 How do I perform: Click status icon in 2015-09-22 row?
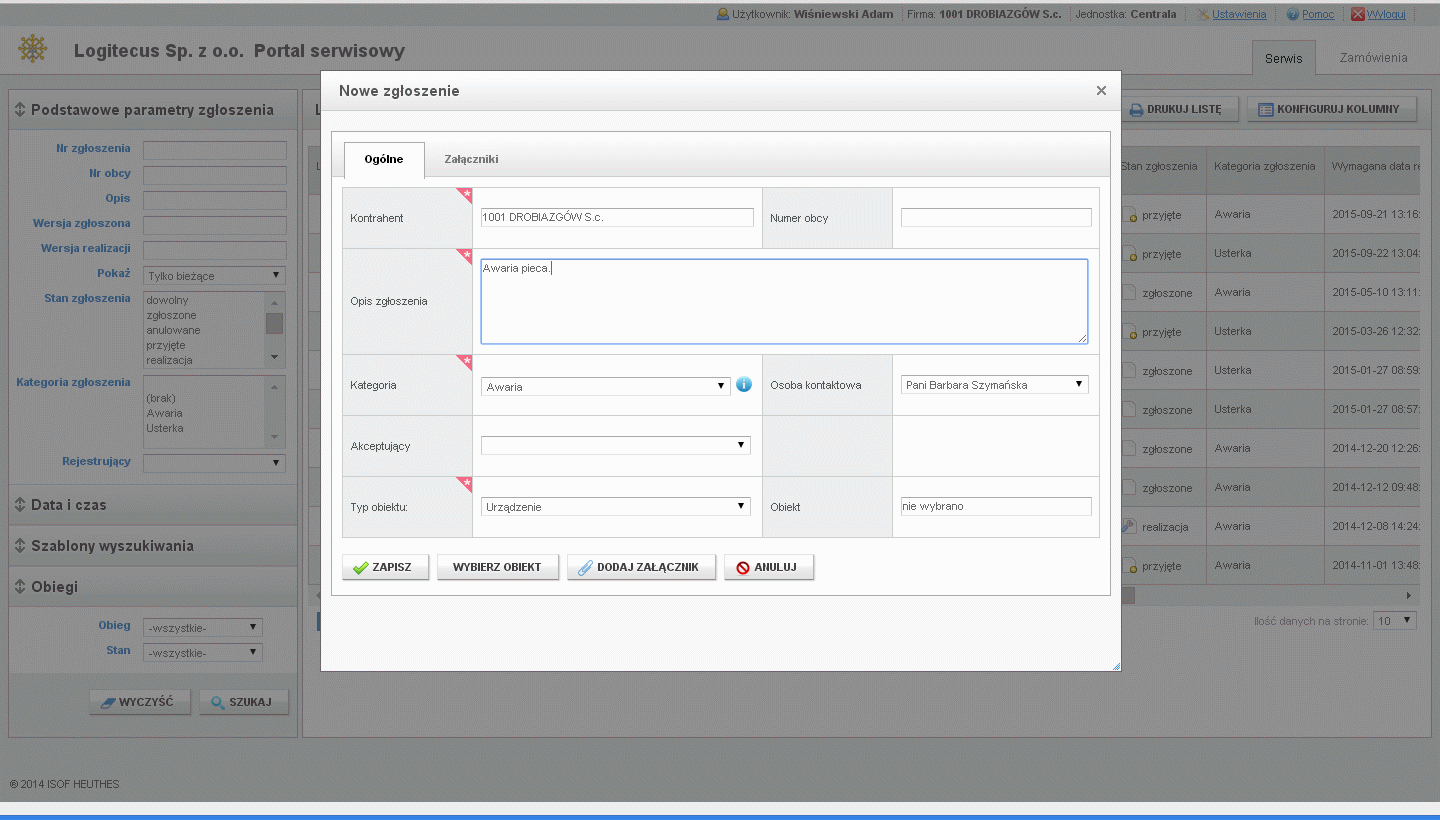(1129, 254)
